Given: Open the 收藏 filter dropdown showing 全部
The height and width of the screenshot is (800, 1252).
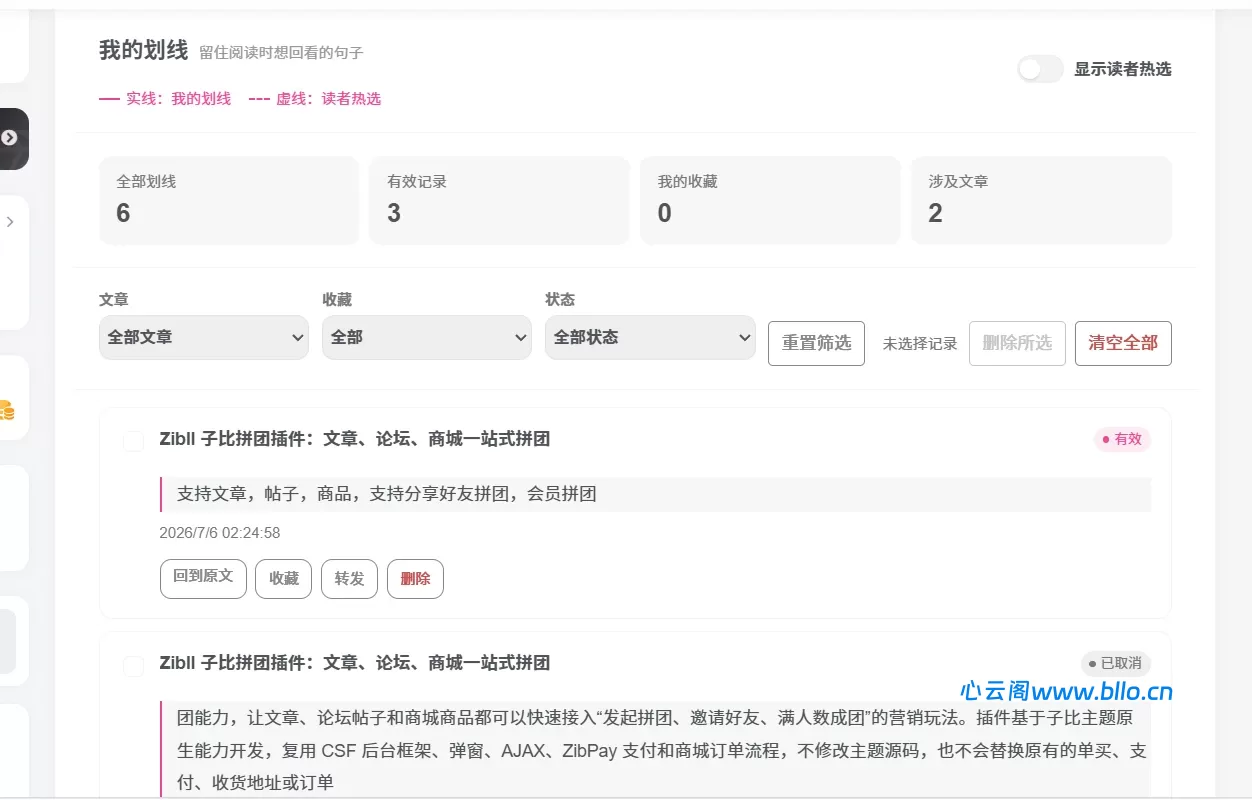Looking at the screenshot, I should (427, 338).
